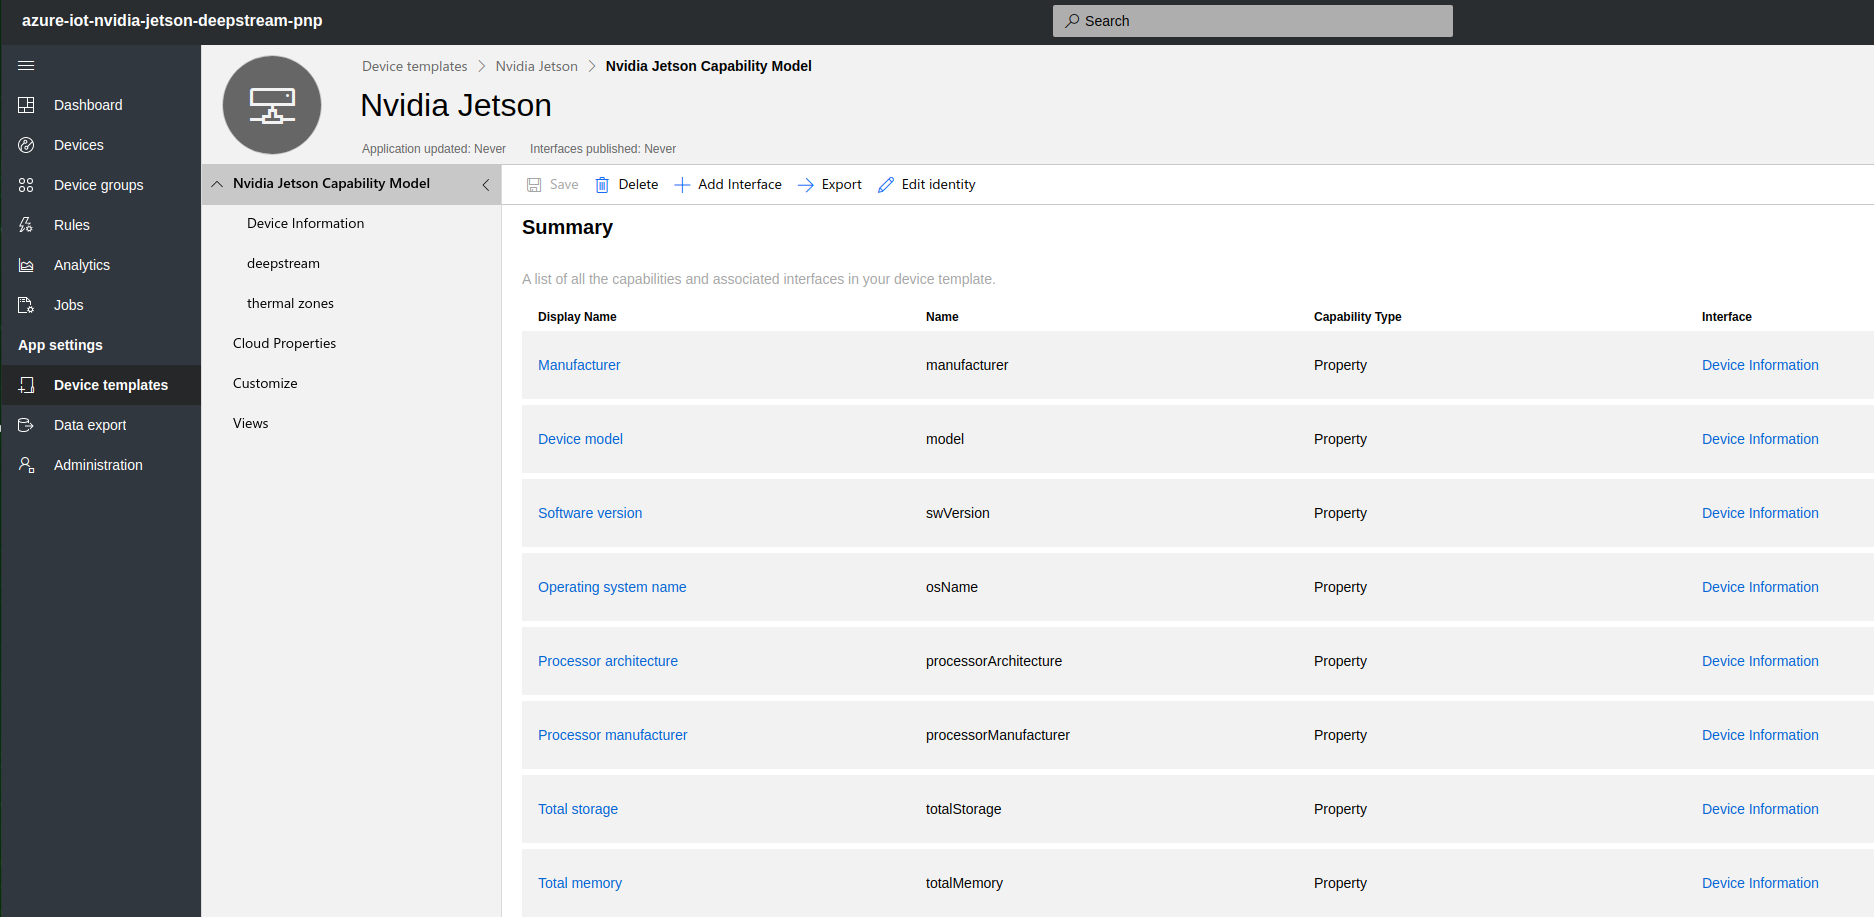Click the Devices sidebar icon
This screenshot has width=1874, height=917.
[x=26, y=145]
